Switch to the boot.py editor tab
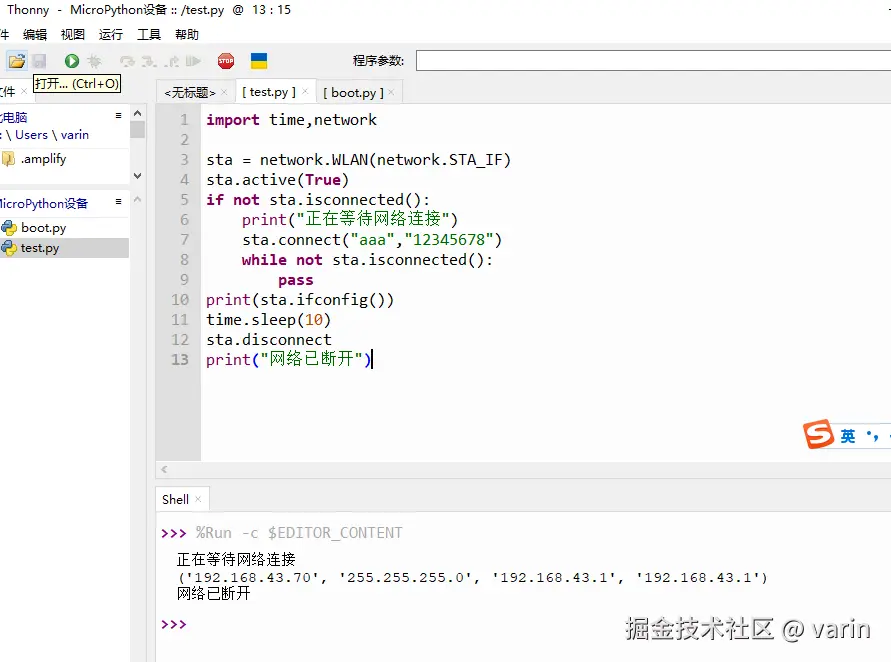The image size is (891, 662). pos(352,92)
